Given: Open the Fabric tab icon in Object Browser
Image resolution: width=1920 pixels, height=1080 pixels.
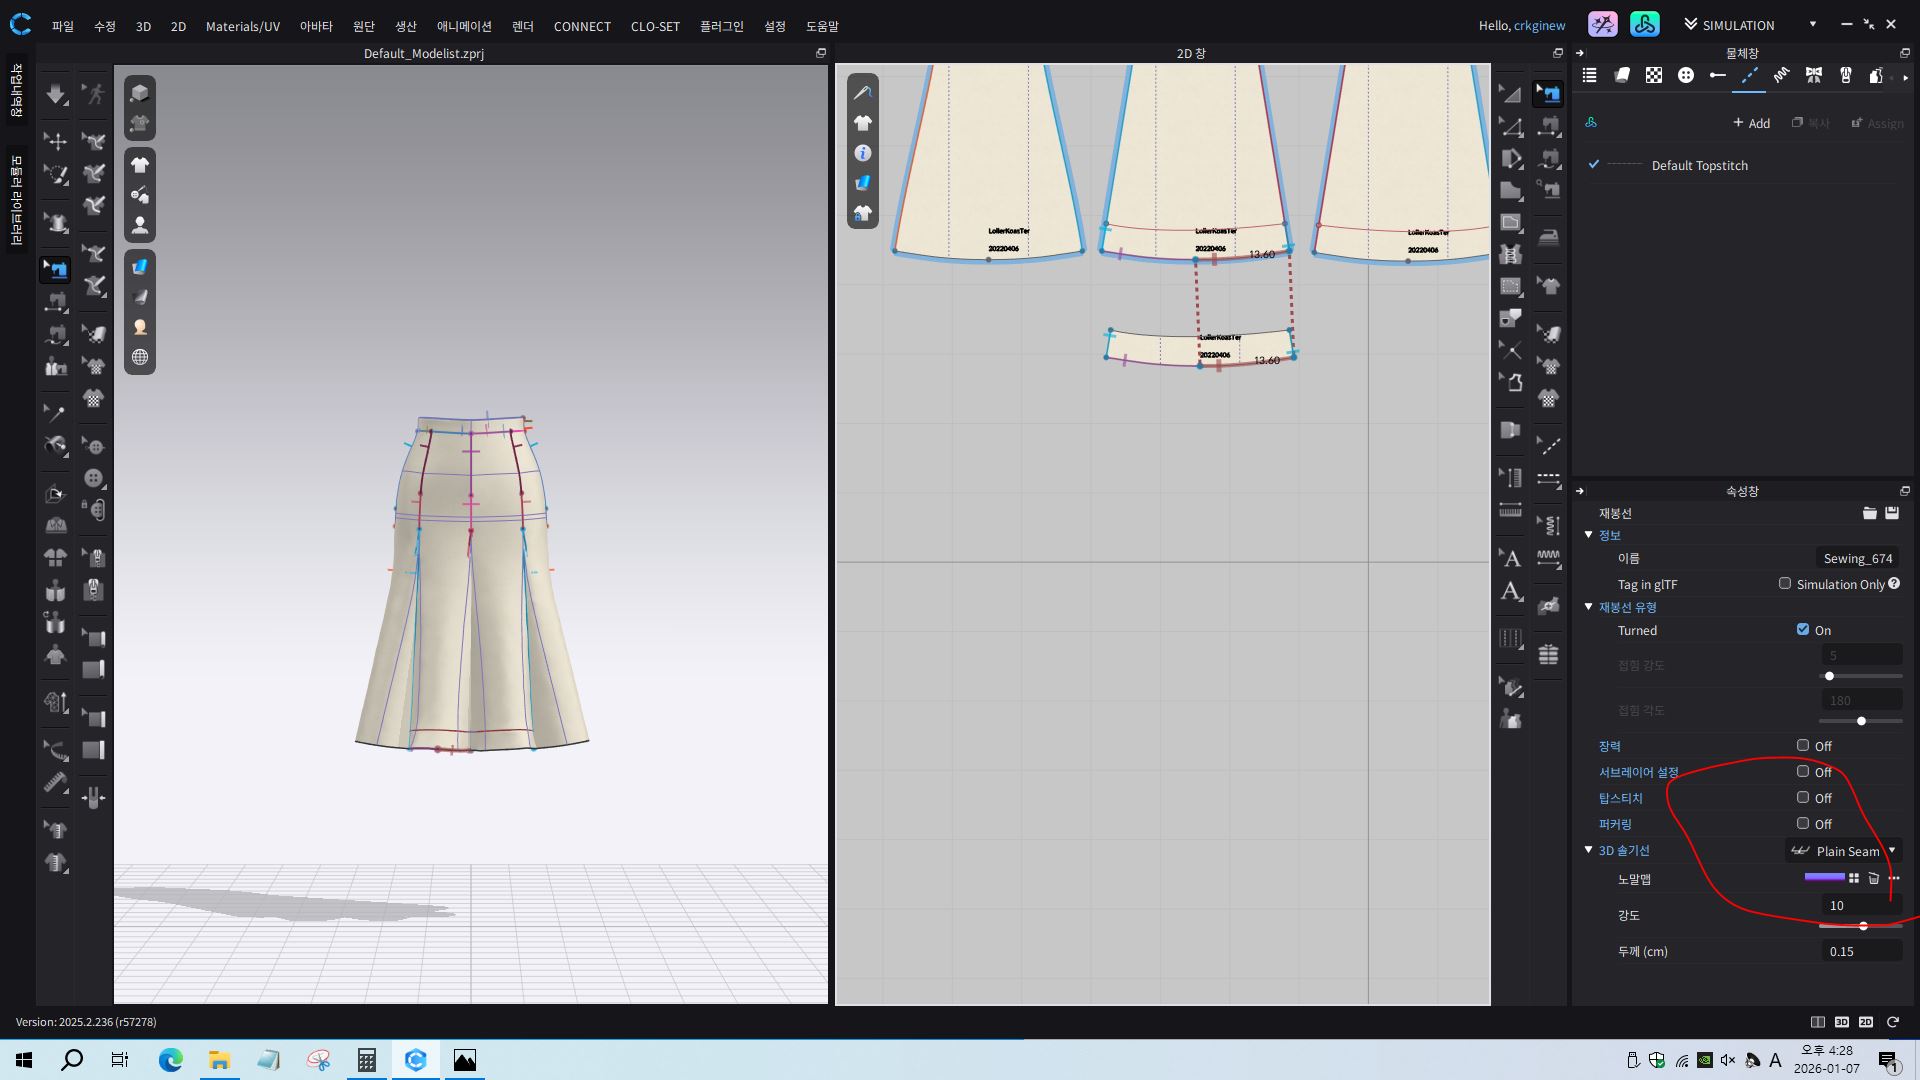Looking at the screenshot, I should pyautogui.click(x=1622, y=75).
